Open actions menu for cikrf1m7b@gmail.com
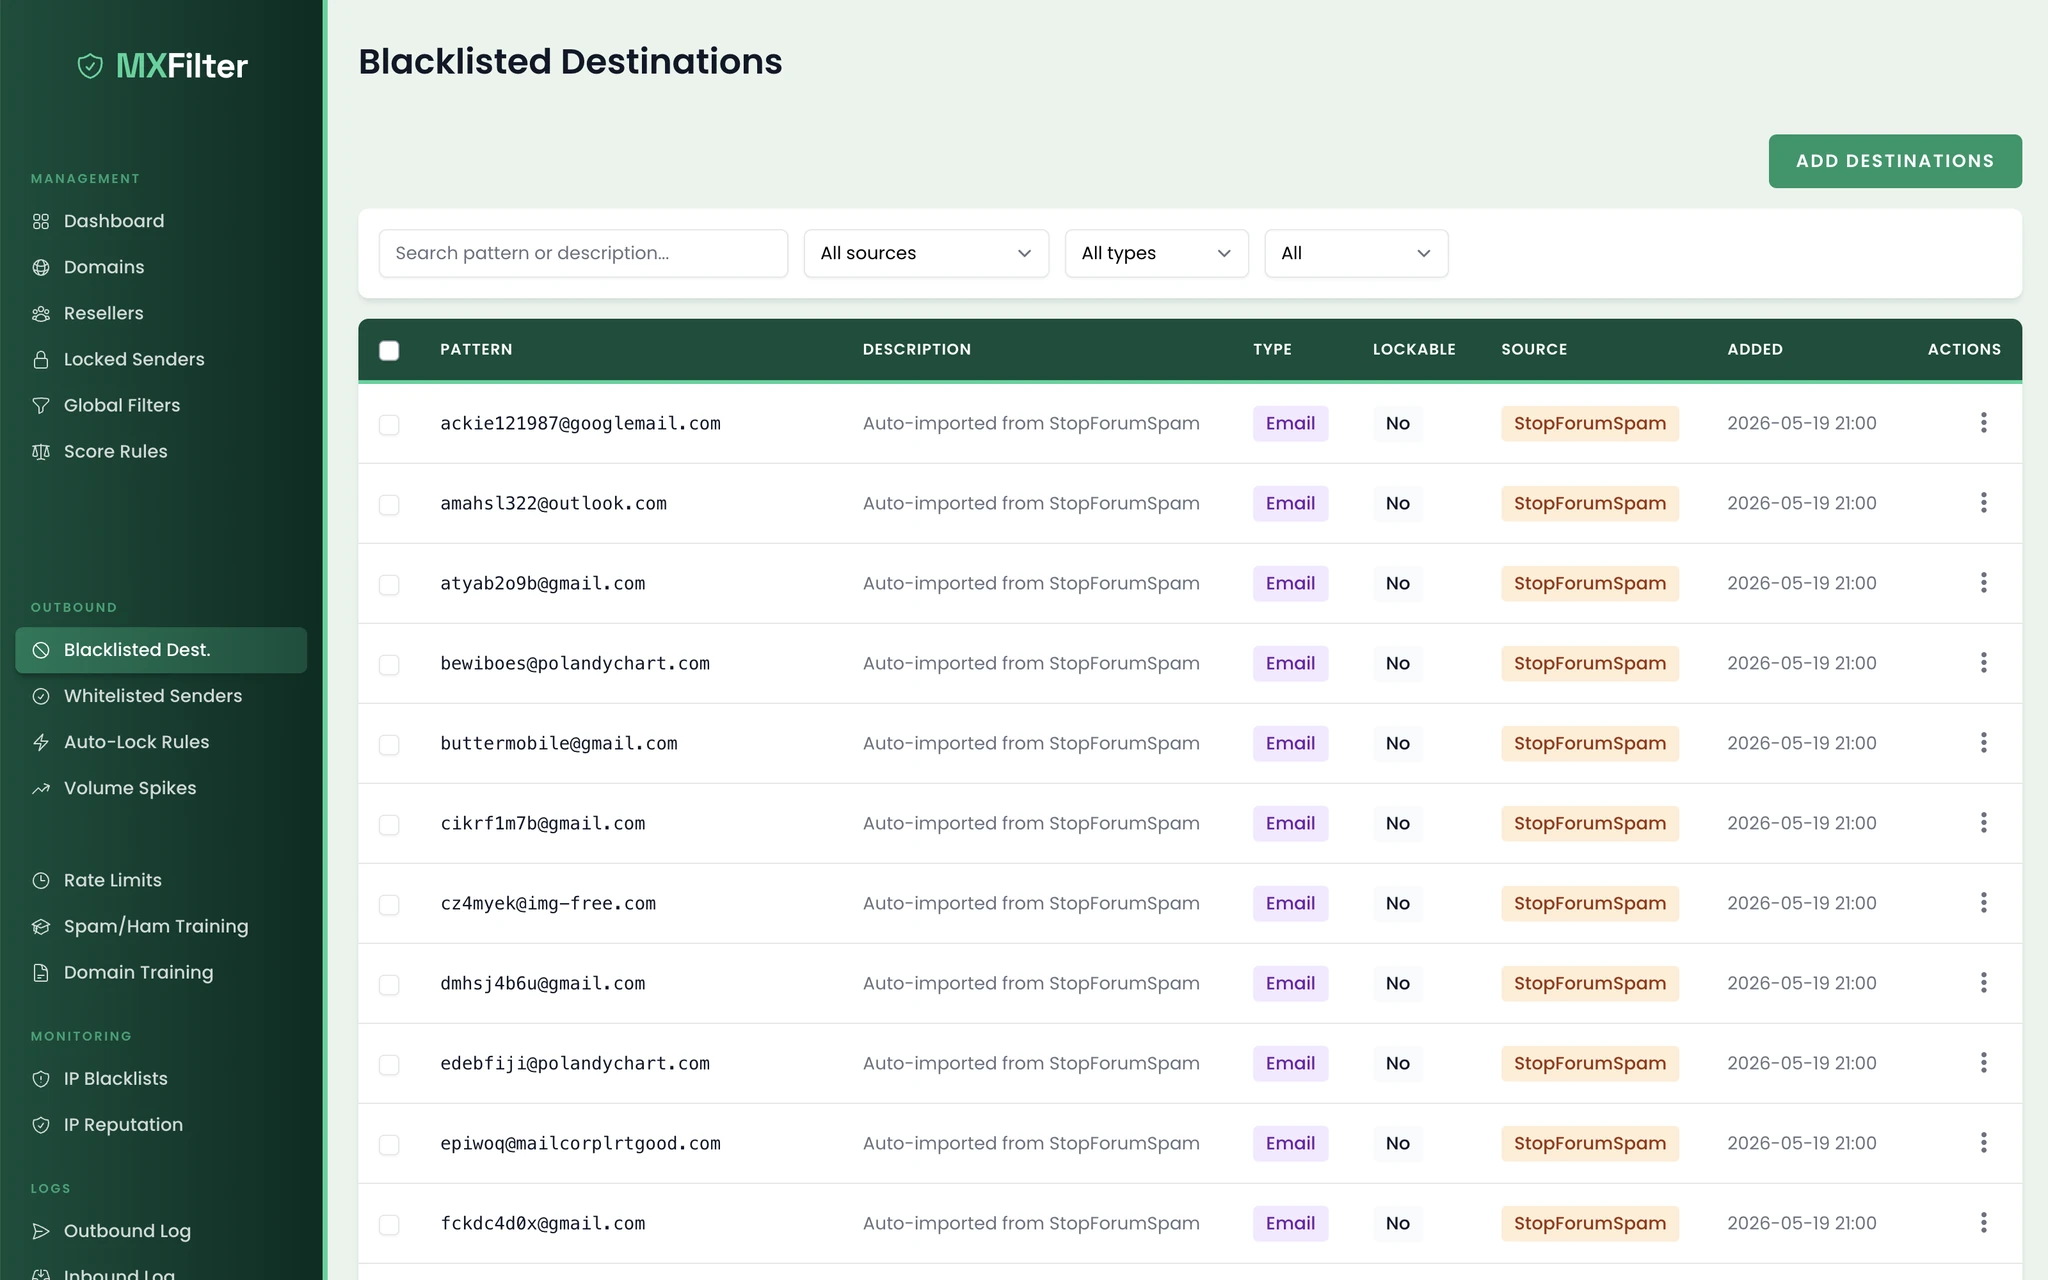This screenshot has height=1280, width=2048. point(1983,823)
